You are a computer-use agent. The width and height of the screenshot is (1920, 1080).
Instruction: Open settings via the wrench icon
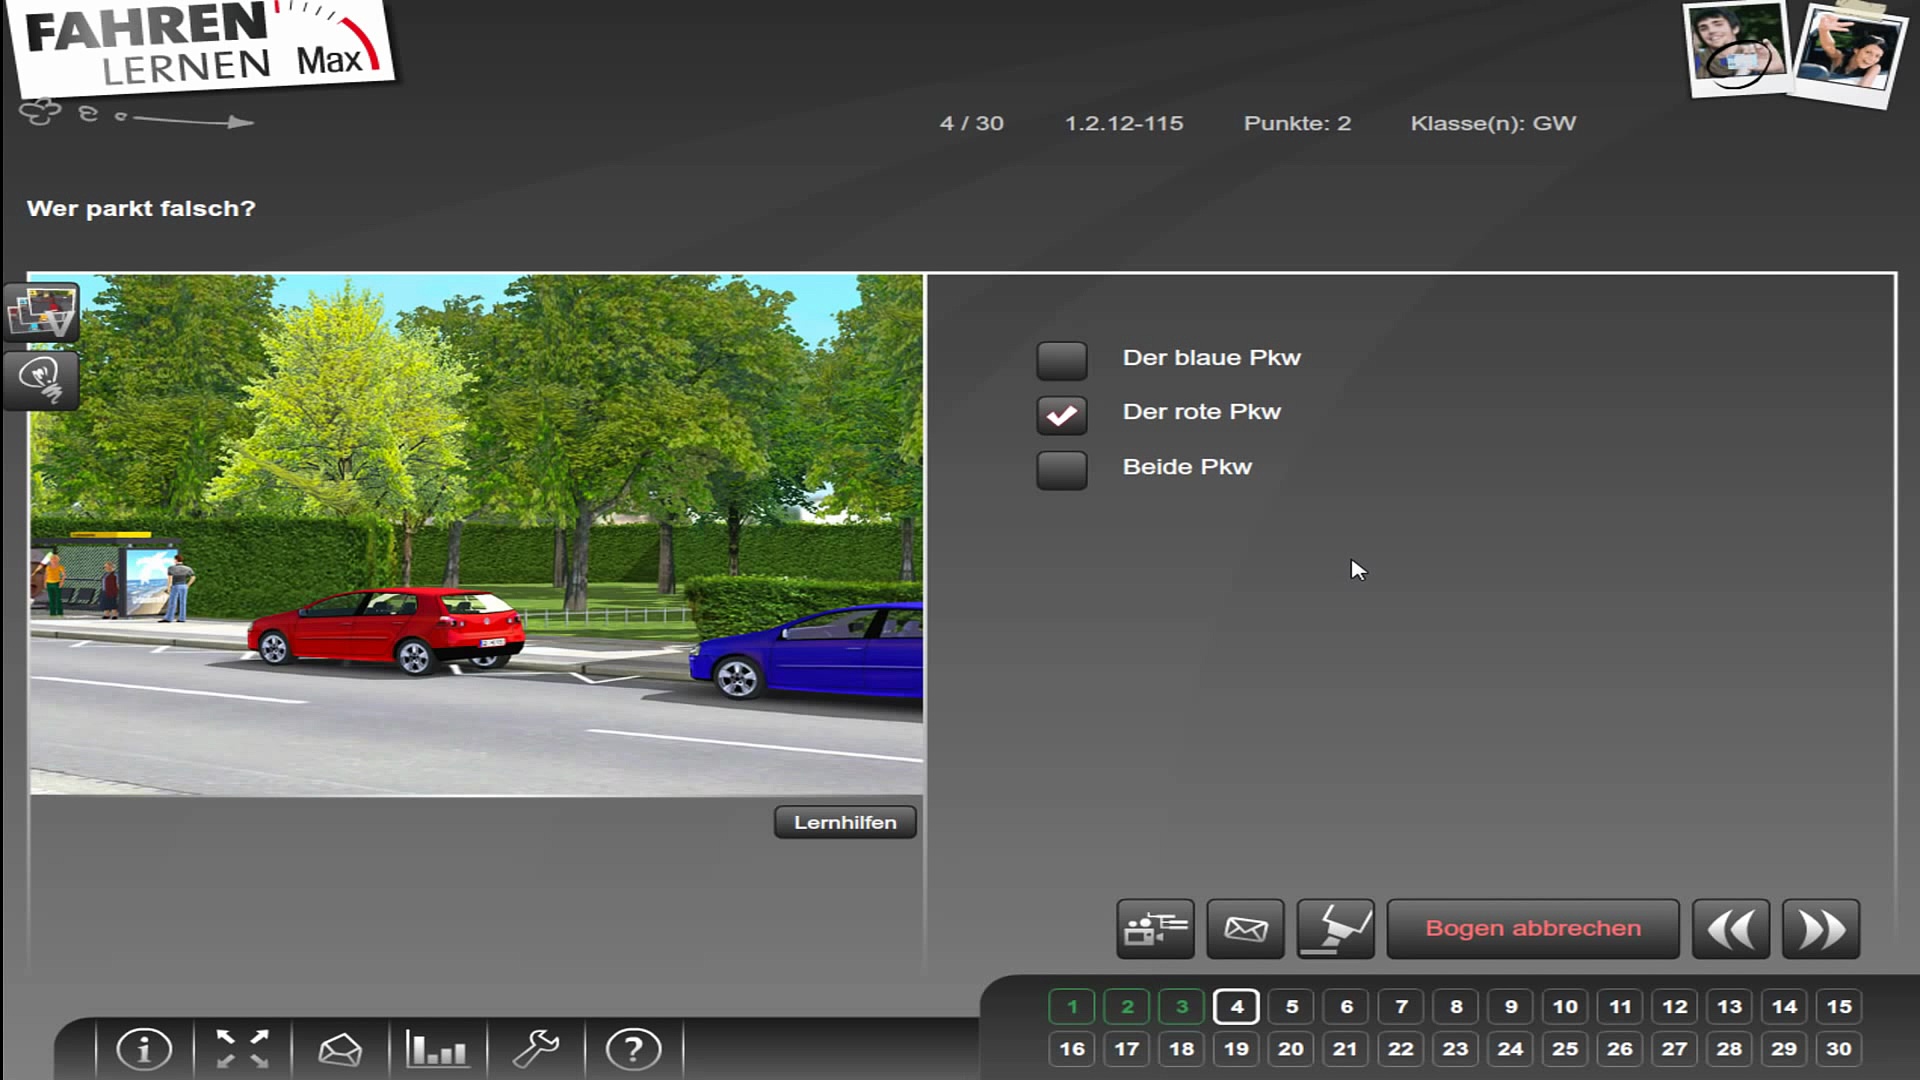point(536,1049)
